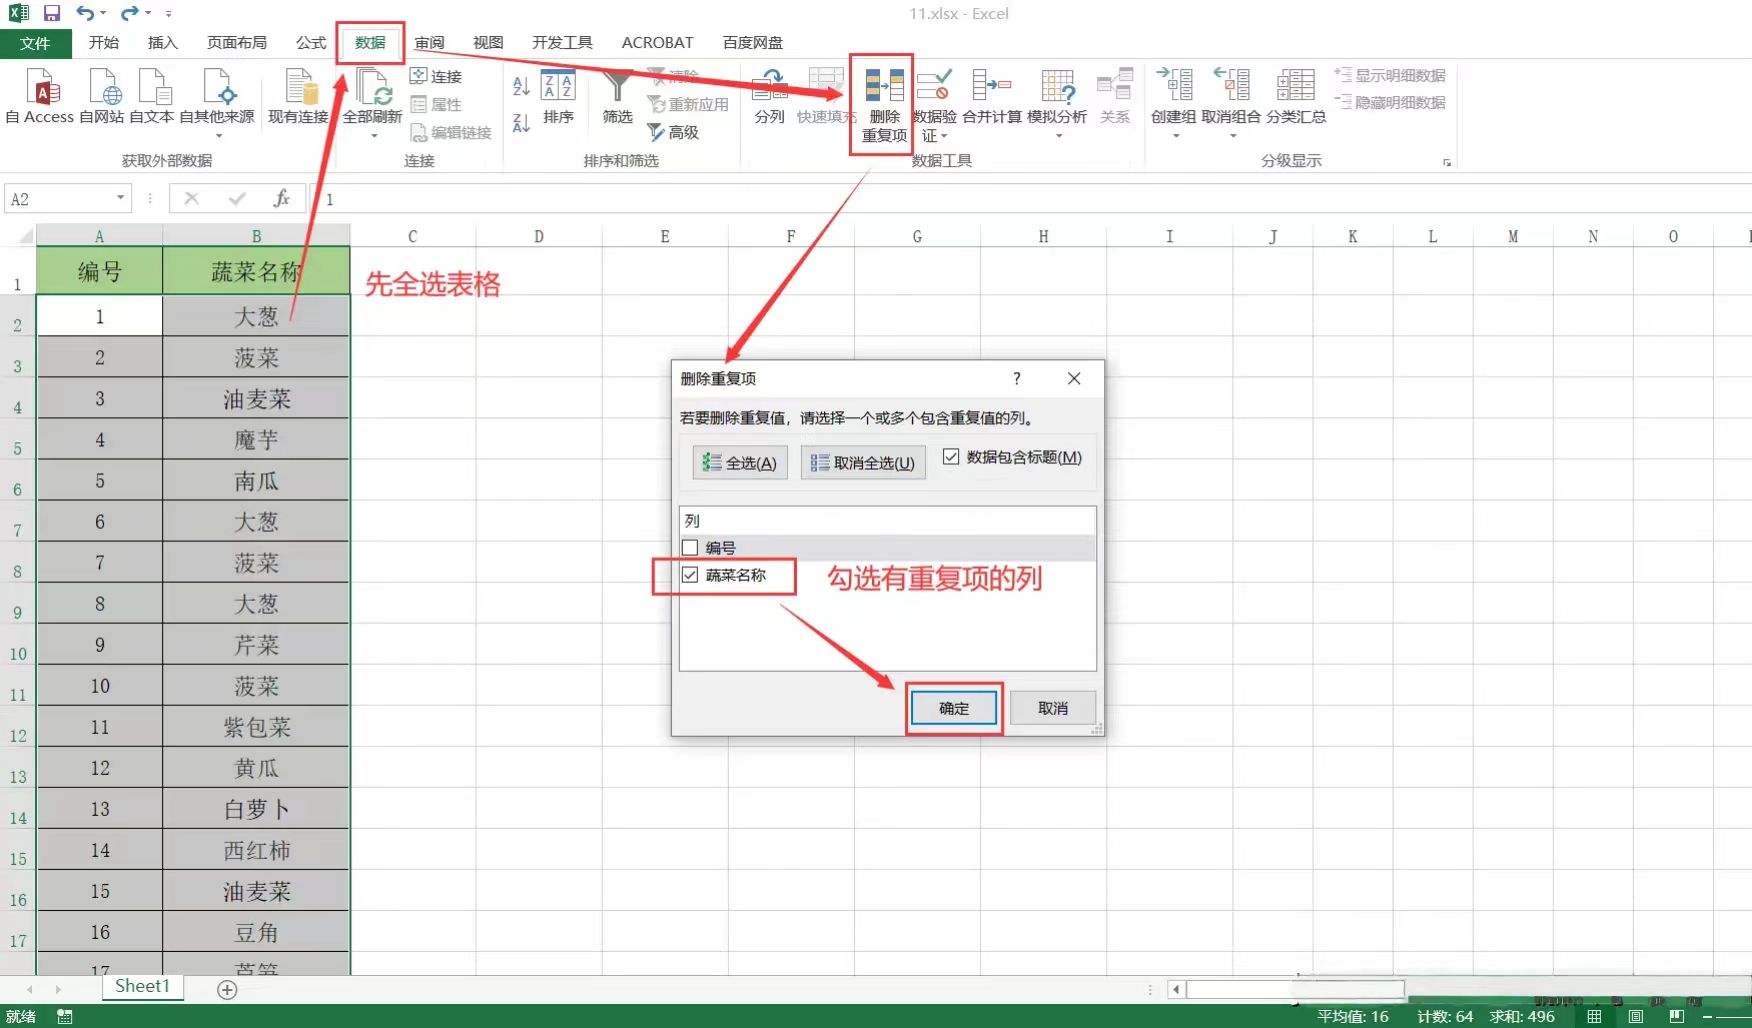Click the horizontal scrollbar left arrow
1752x1028 pixels.
pyautogui.click(x=1177, y=990)
